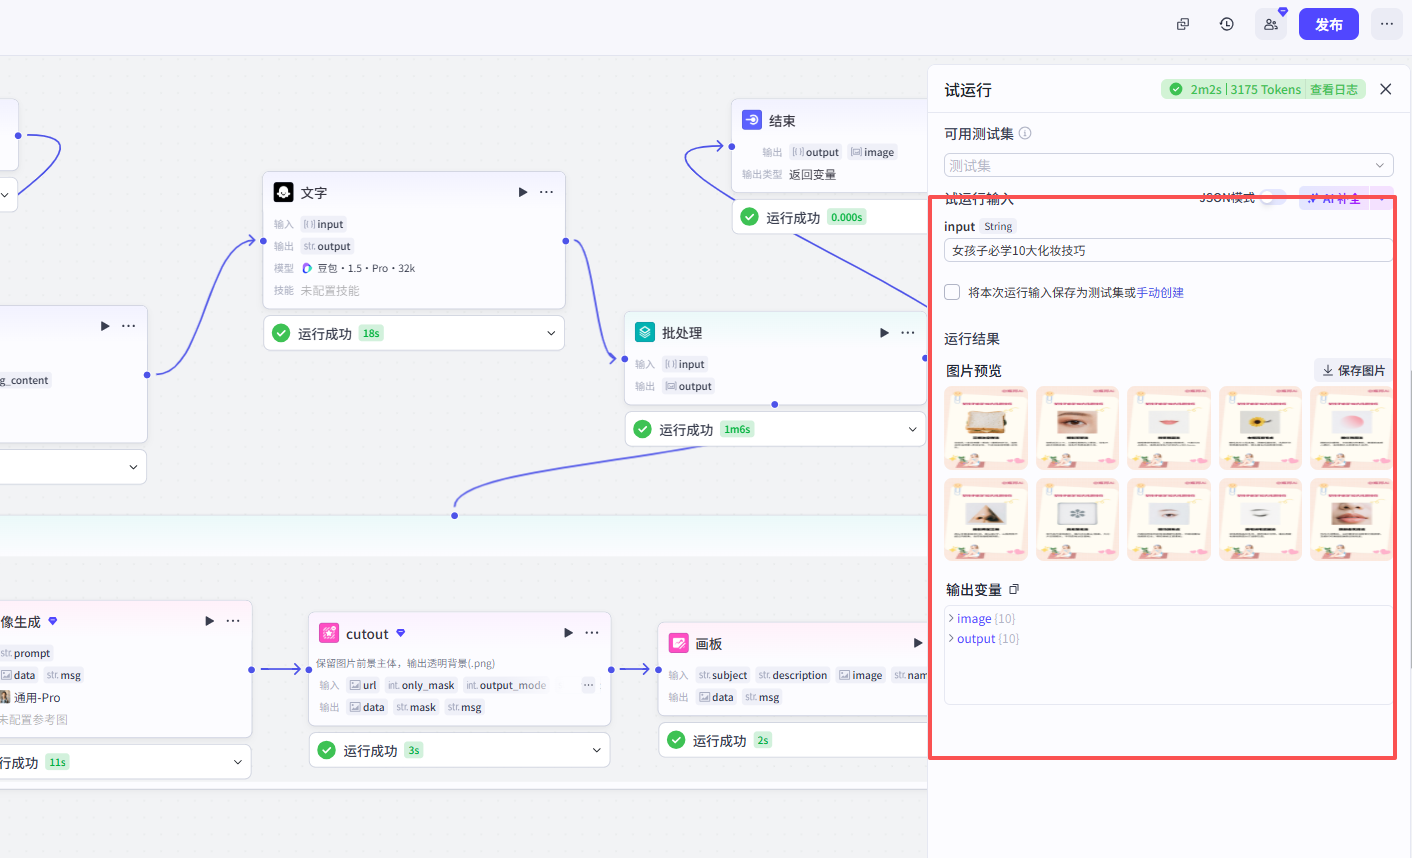Click the 画板 node icon
Viewport: 1412px width, 858px height.
pos(679,643)
